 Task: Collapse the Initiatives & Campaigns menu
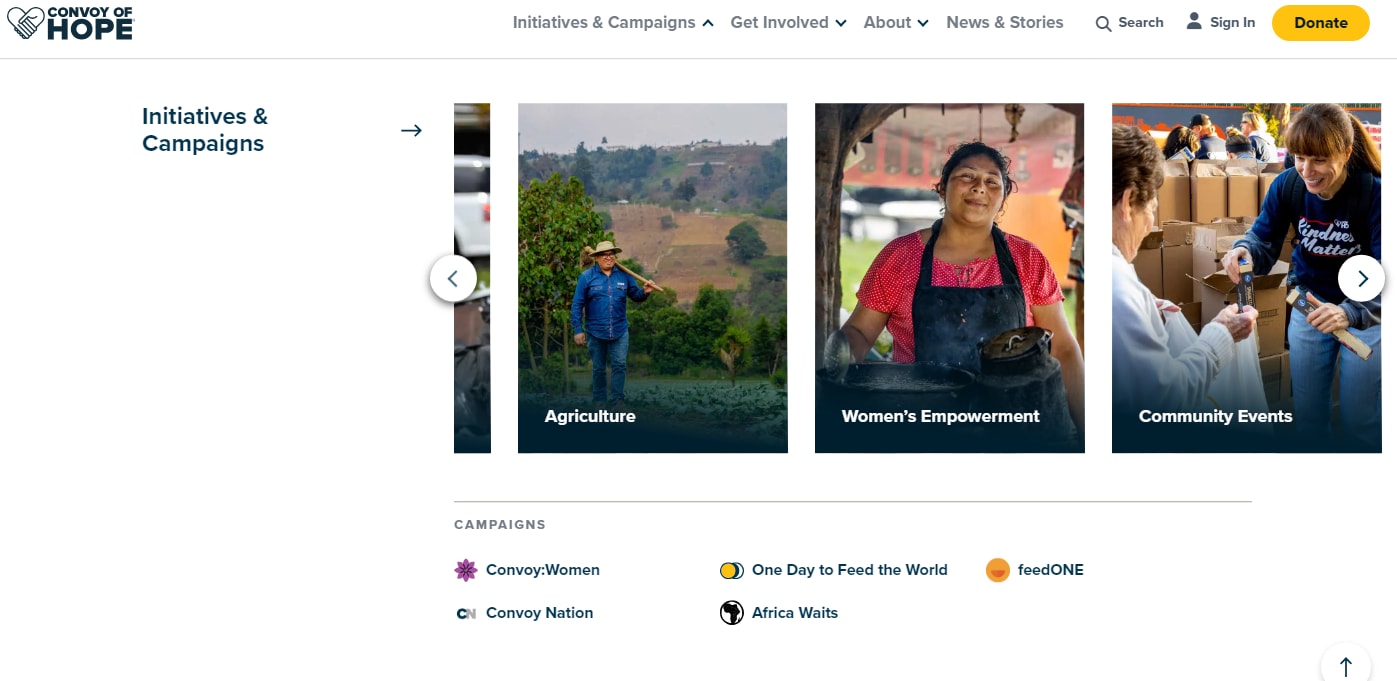tap(613, 22)
